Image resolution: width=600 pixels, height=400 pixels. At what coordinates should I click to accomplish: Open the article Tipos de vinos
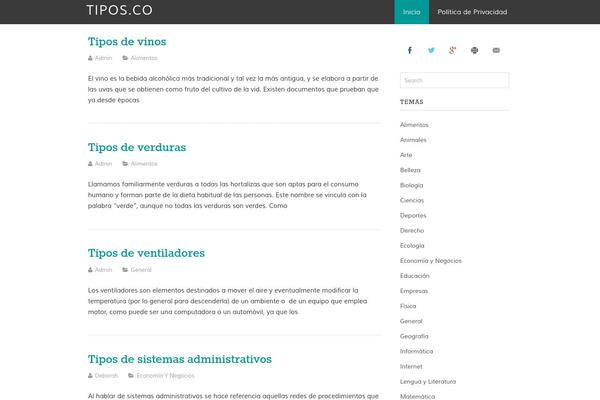point(127,41)
